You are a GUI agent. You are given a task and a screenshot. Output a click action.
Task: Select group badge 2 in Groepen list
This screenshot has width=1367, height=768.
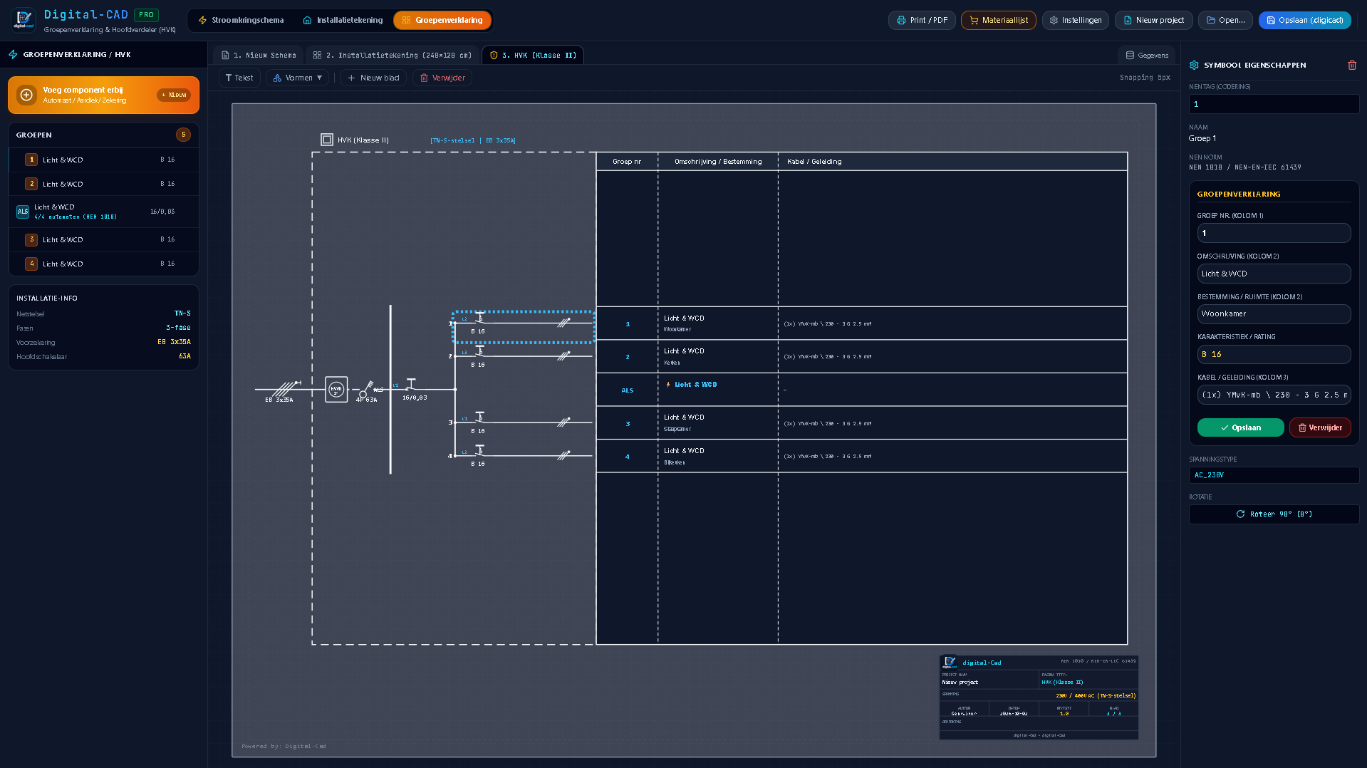pyautogui.click(x=31, y=184)
